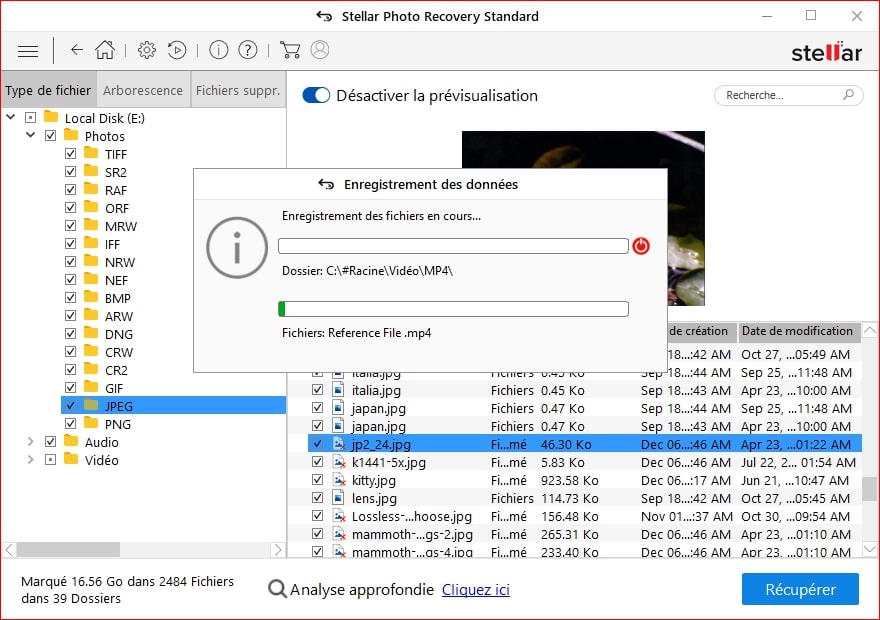This screenshot has width=880, height=620.
Task: Uncheck the jp2_24.jpg file checkbox
Action: (x=318, y=444)
